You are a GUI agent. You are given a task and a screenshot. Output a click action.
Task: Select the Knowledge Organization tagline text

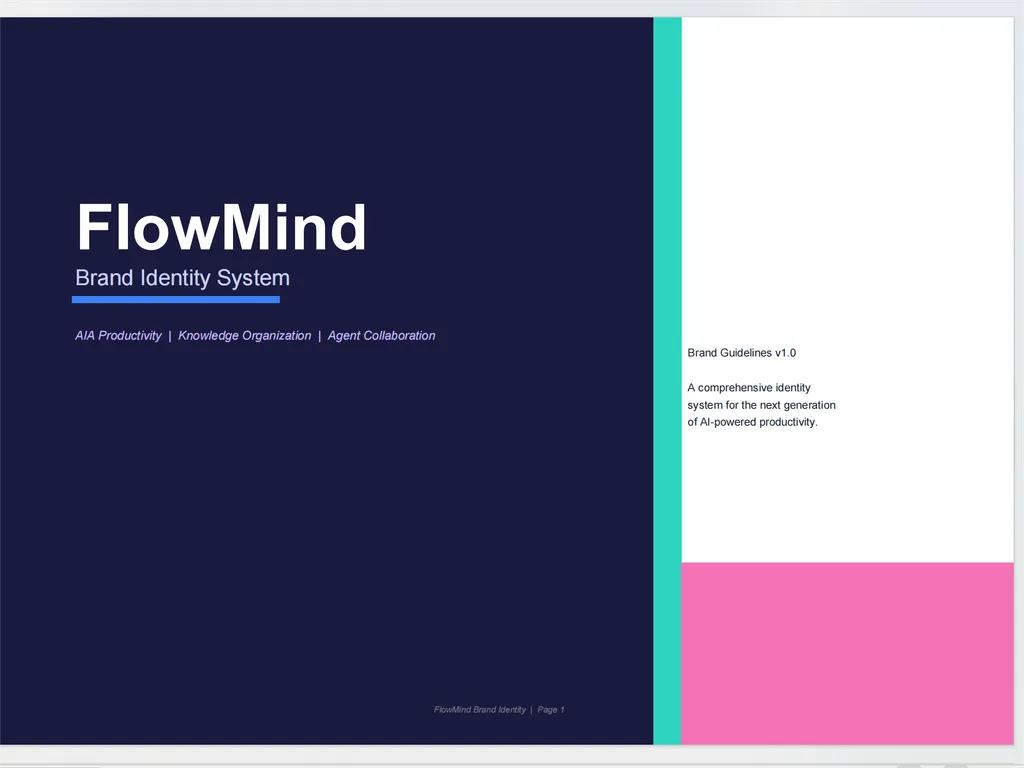[x=244, y=336]
